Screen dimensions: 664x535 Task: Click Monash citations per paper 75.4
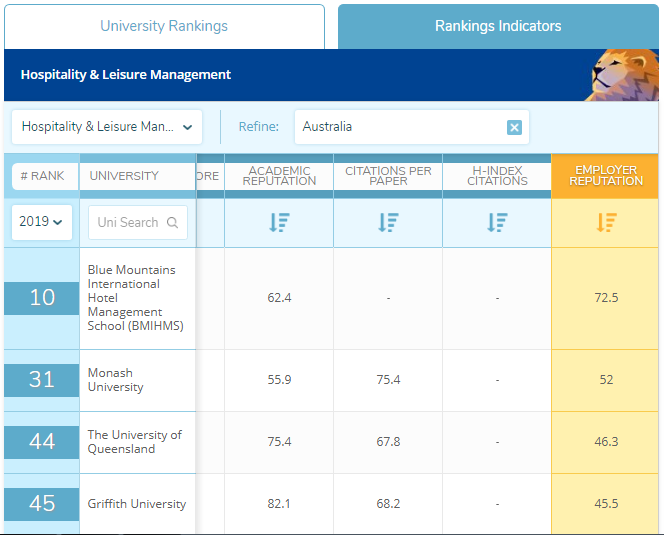point(388,380)
